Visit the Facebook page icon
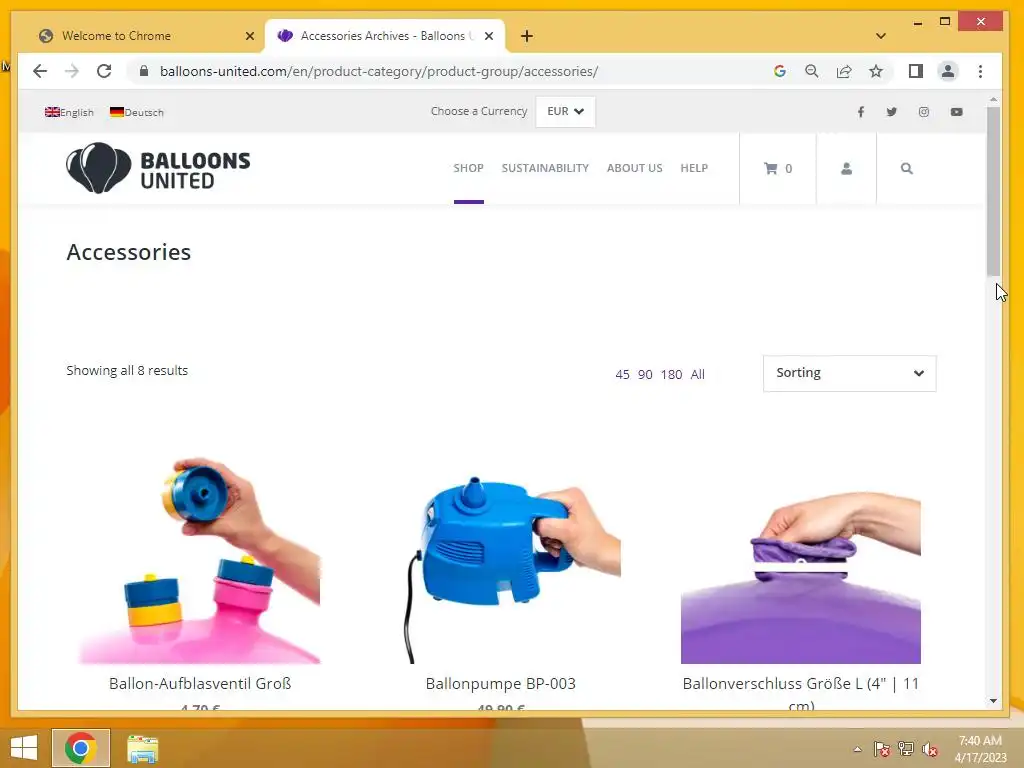The height and width of the screenshot is (768, 1024). [861, 112]
